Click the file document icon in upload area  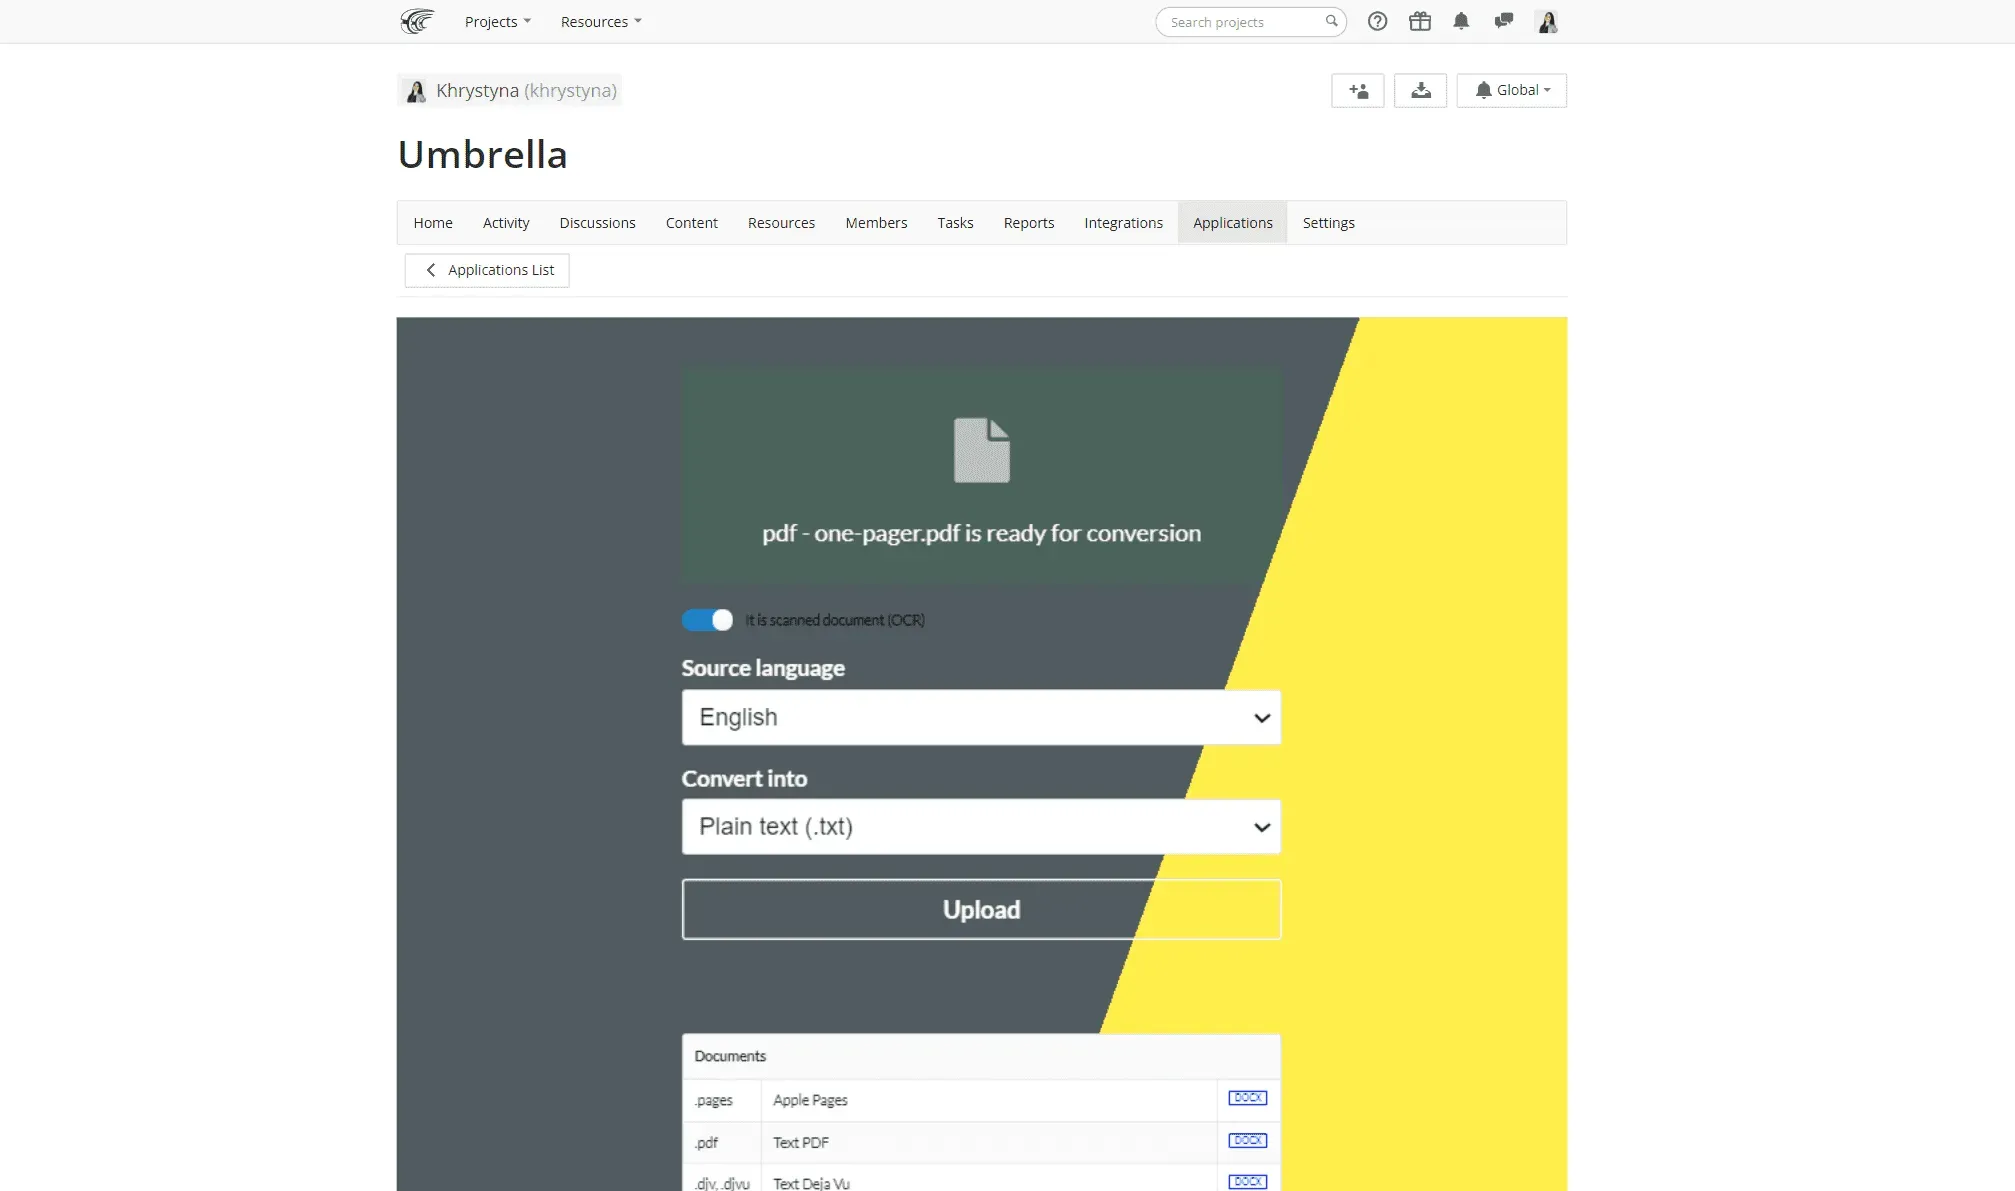pos(982,449)
